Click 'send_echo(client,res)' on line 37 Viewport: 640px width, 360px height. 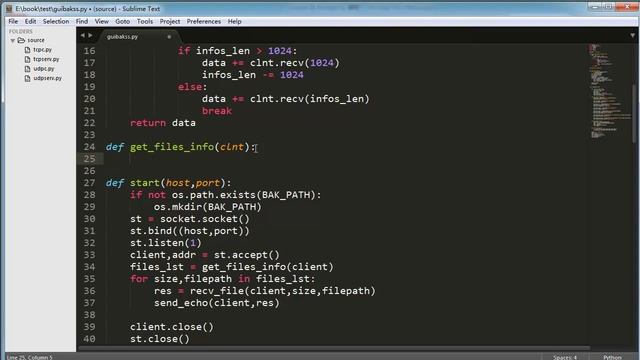pyautogui.click(x=217, y=303)
